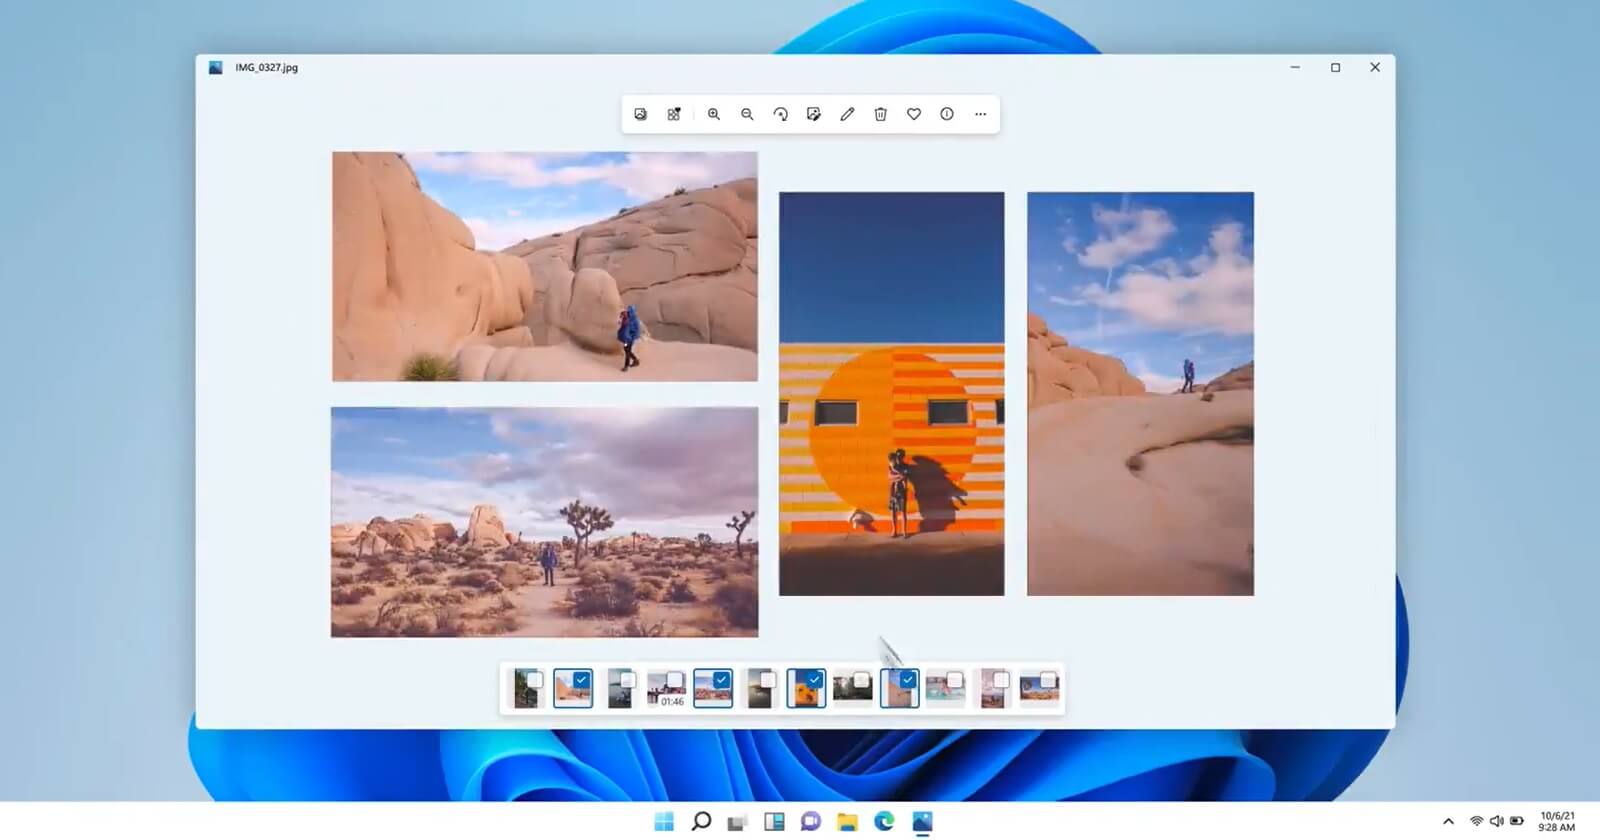Check the 01:46 video thumbnail checkbox
The image size is (1600, 840).
(675, 680)
